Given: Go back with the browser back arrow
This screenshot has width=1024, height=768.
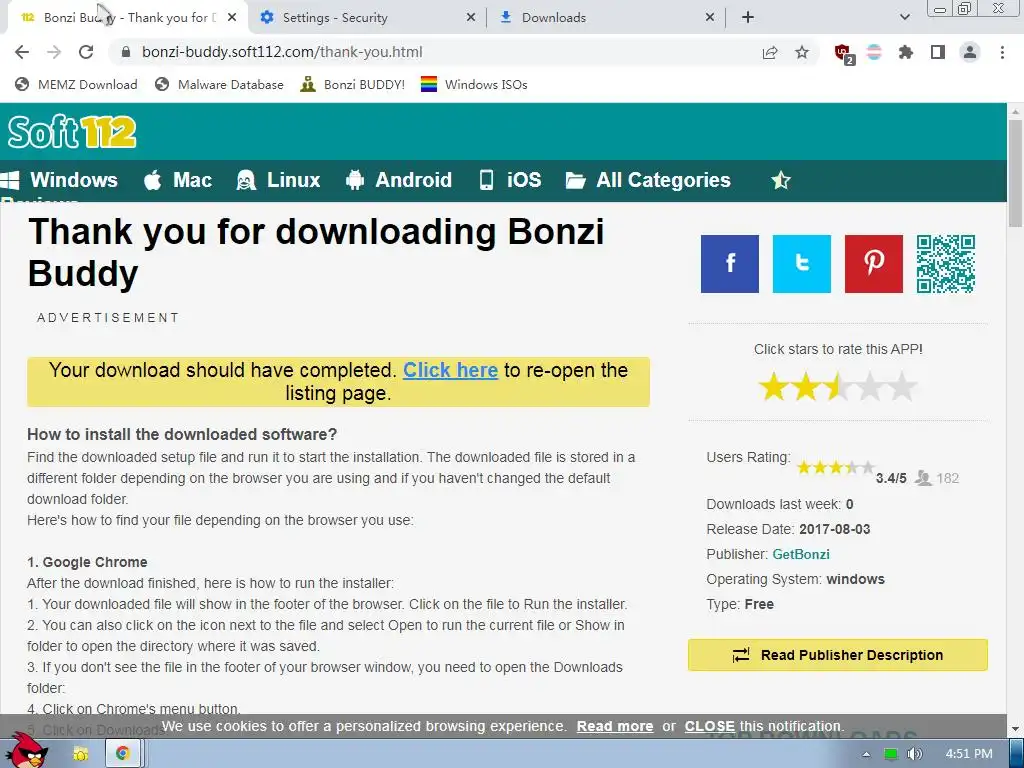Looking at the screenshot, I should (x=22, y=52).
